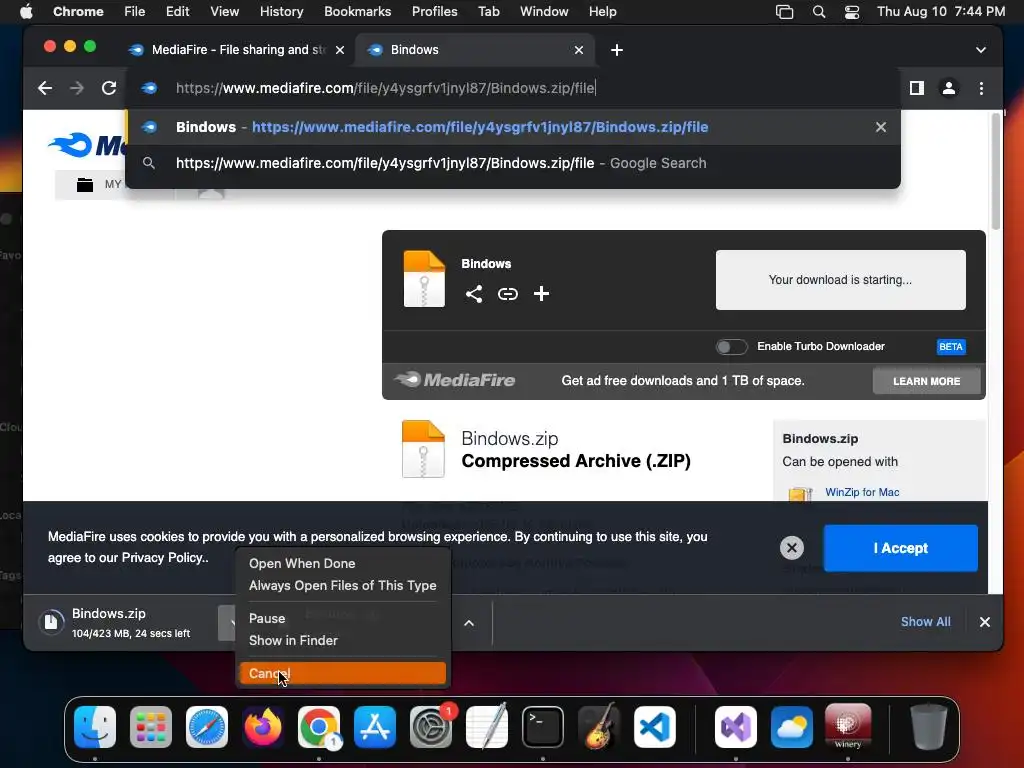Open Firefox from the Dock
The image size is (1024, 768).
(263, 726)
